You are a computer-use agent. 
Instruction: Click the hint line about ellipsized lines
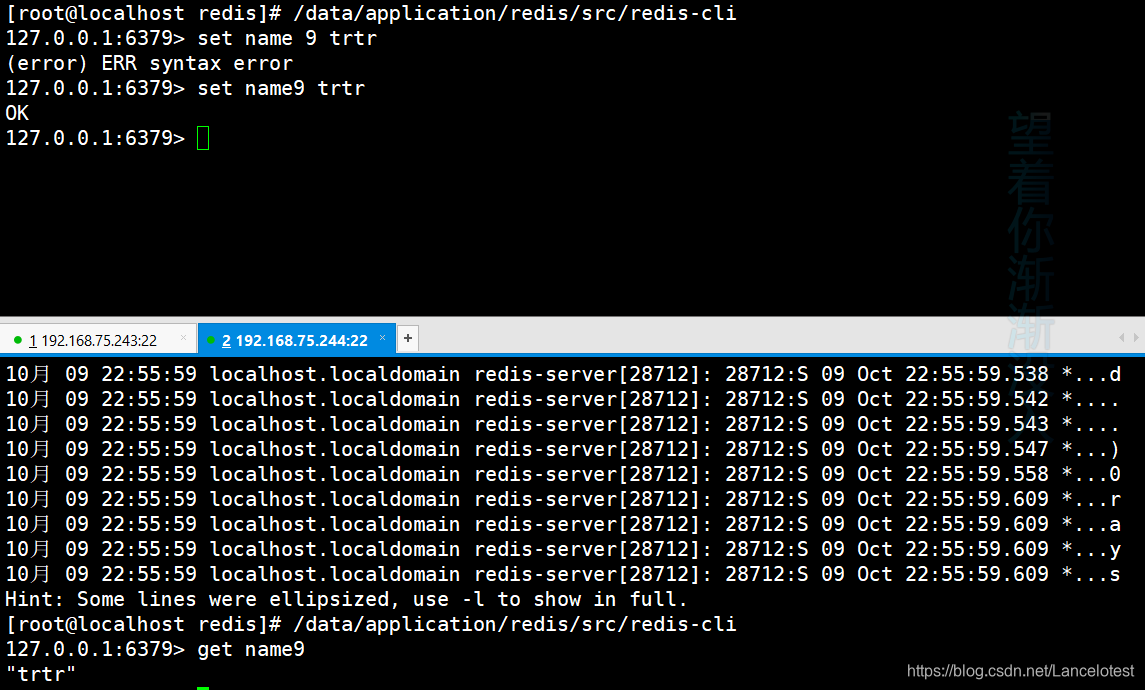(346, 599)
